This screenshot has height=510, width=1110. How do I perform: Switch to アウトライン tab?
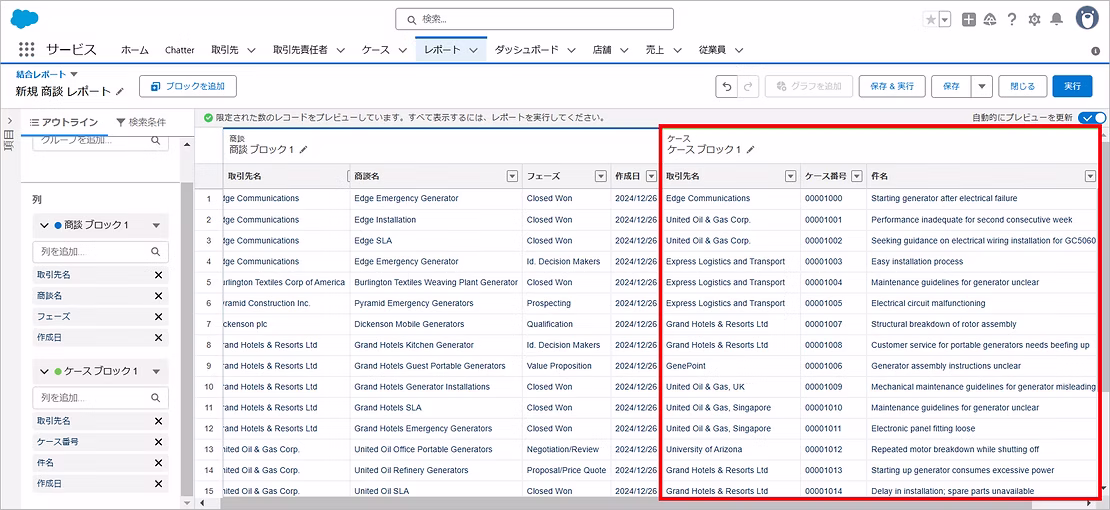(x=64, y=123)
